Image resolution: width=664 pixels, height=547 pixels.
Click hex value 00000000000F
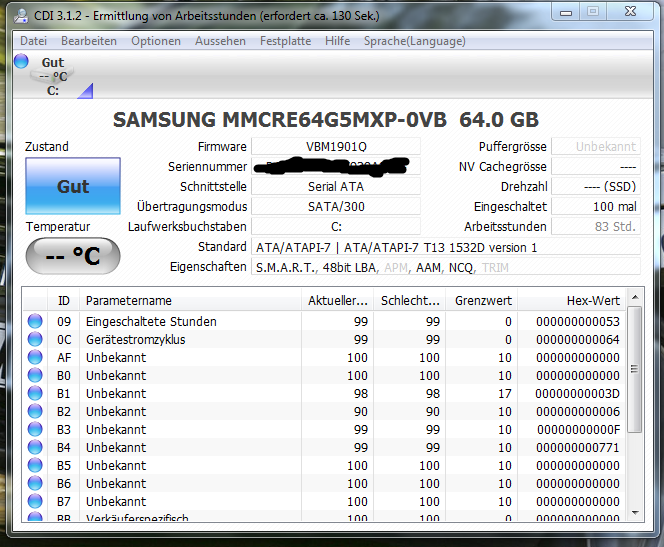click(578, 430)
